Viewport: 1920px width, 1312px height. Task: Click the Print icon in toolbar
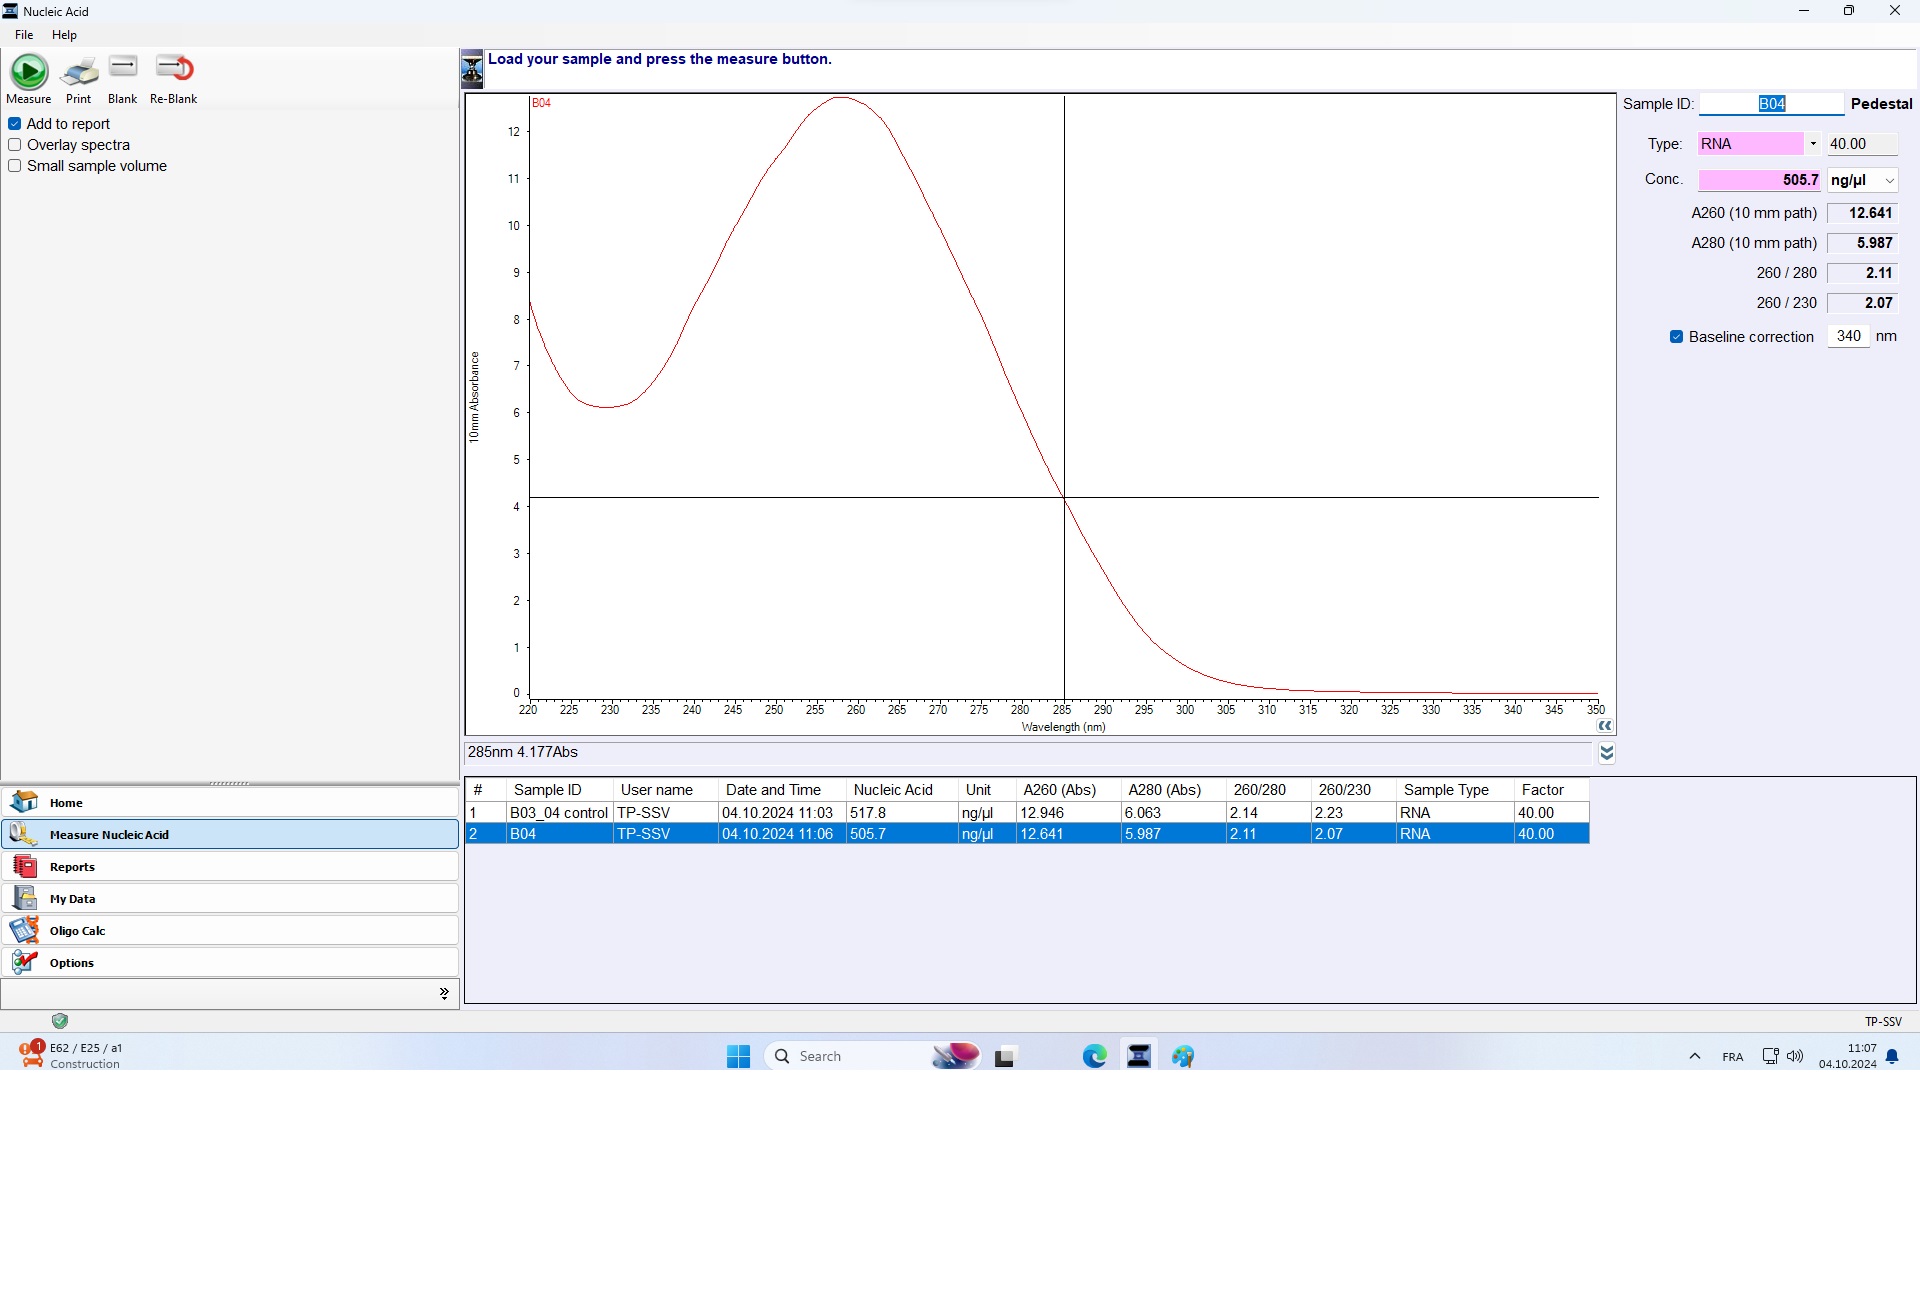tap(79, 71)
